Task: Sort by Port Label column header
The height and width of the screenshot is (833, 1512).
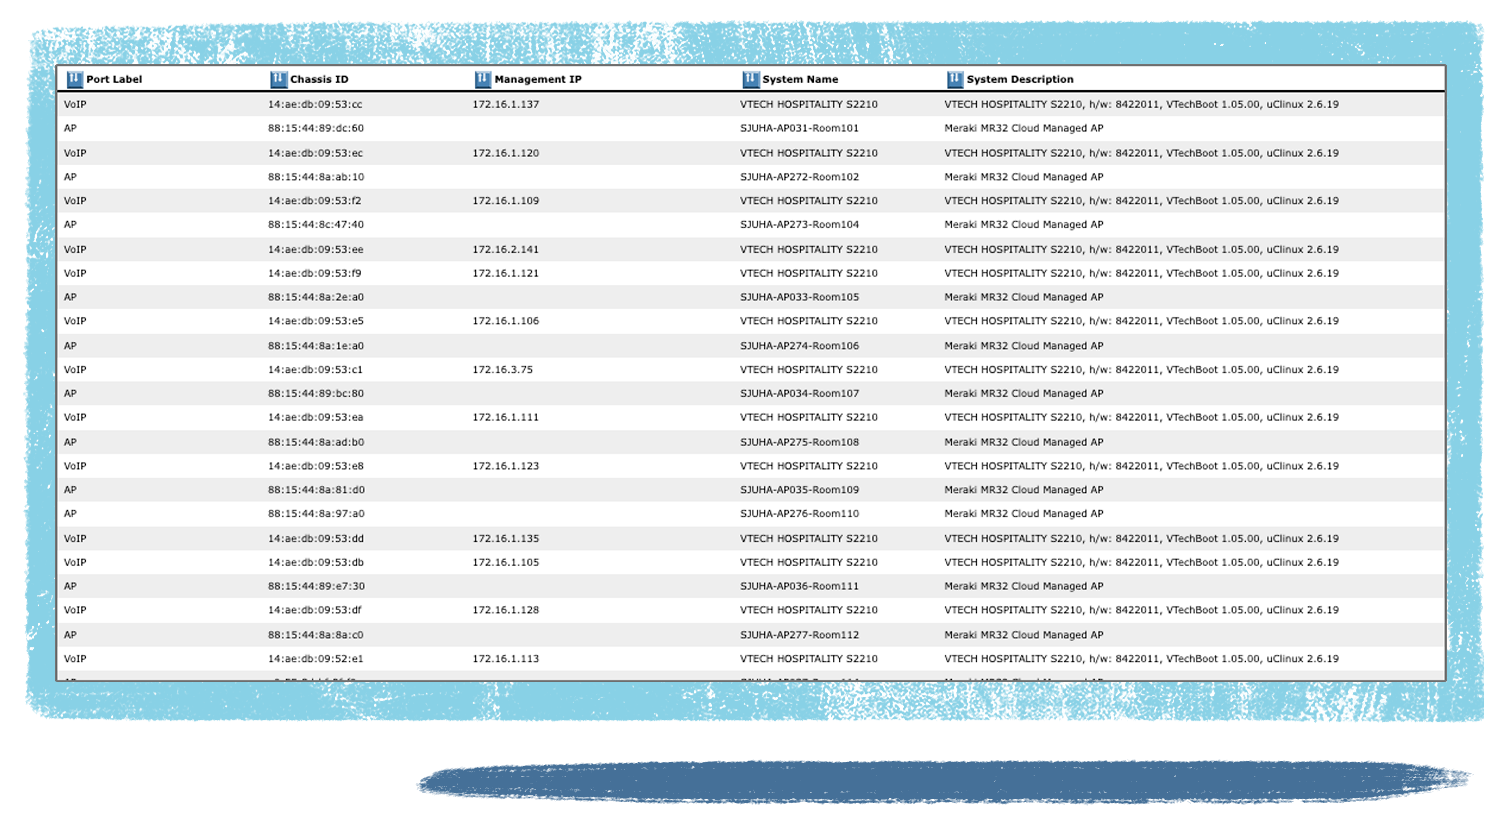Action: 114,79
